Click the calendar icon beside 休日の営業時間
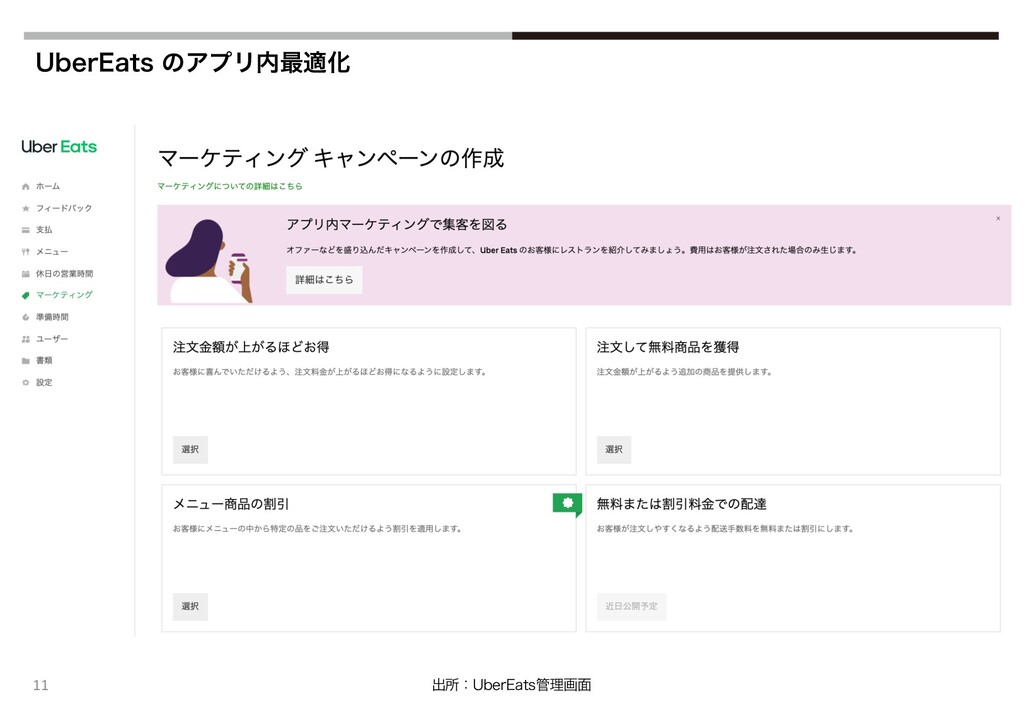This screenshot has width=1024, height=709. pyautogui.click(x=25, y=274)
